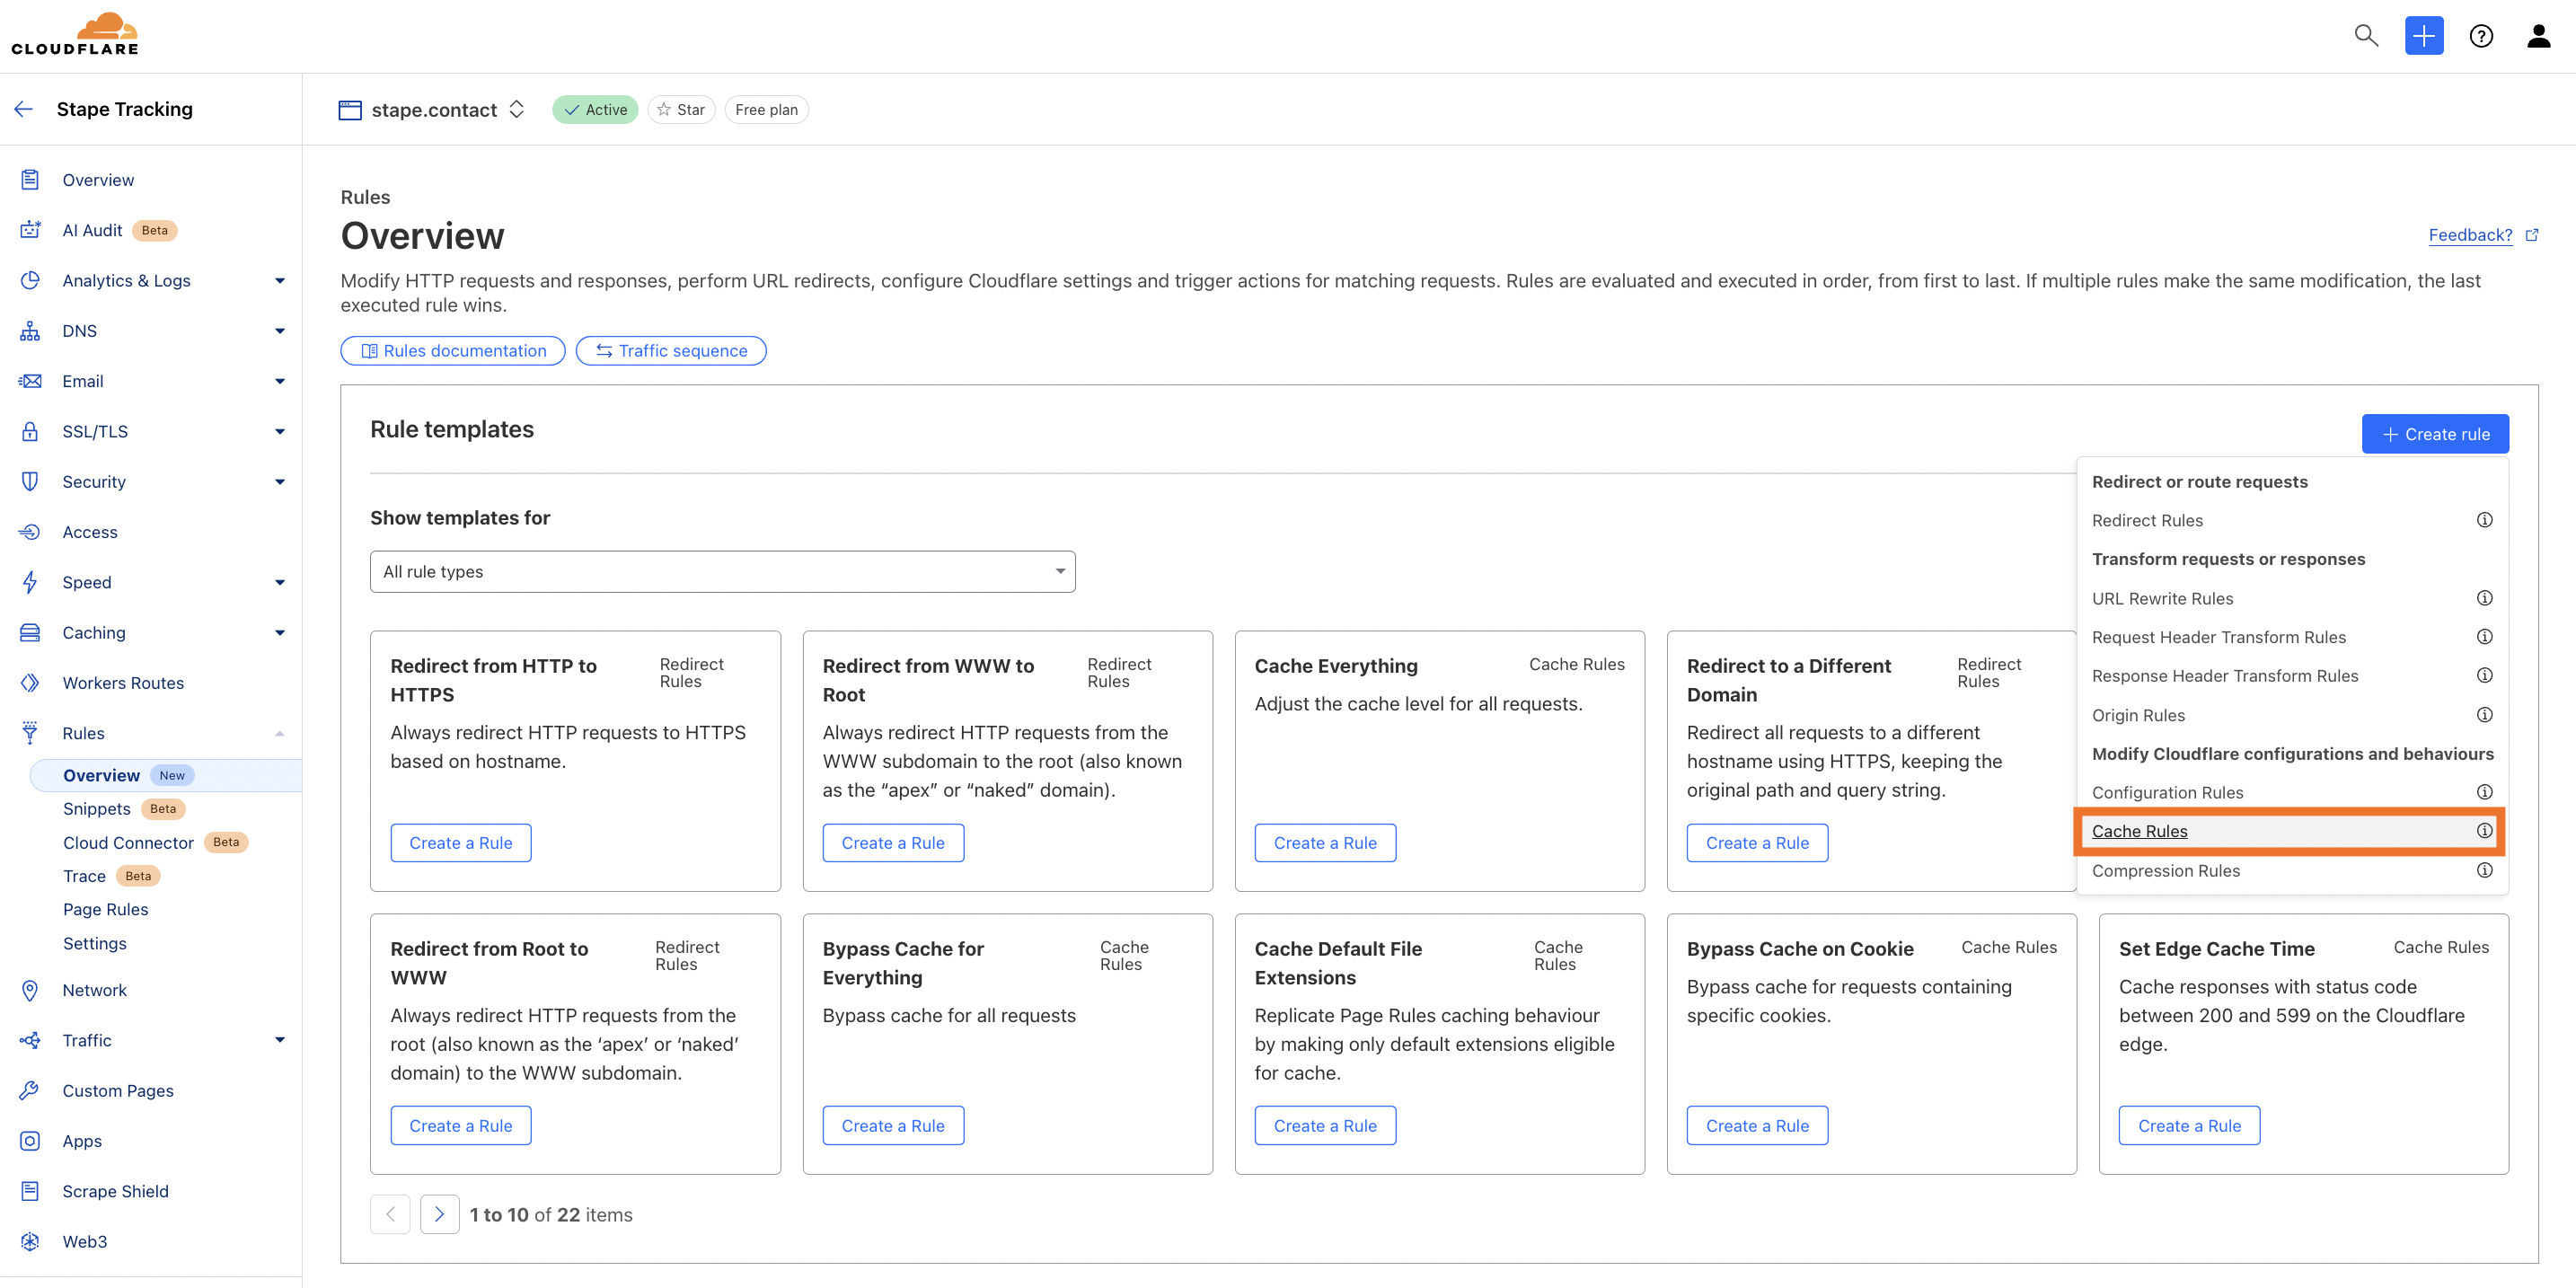Open the help question mark icon
Screen dimensions: 2576x1288
click(x=2481, y=36)
